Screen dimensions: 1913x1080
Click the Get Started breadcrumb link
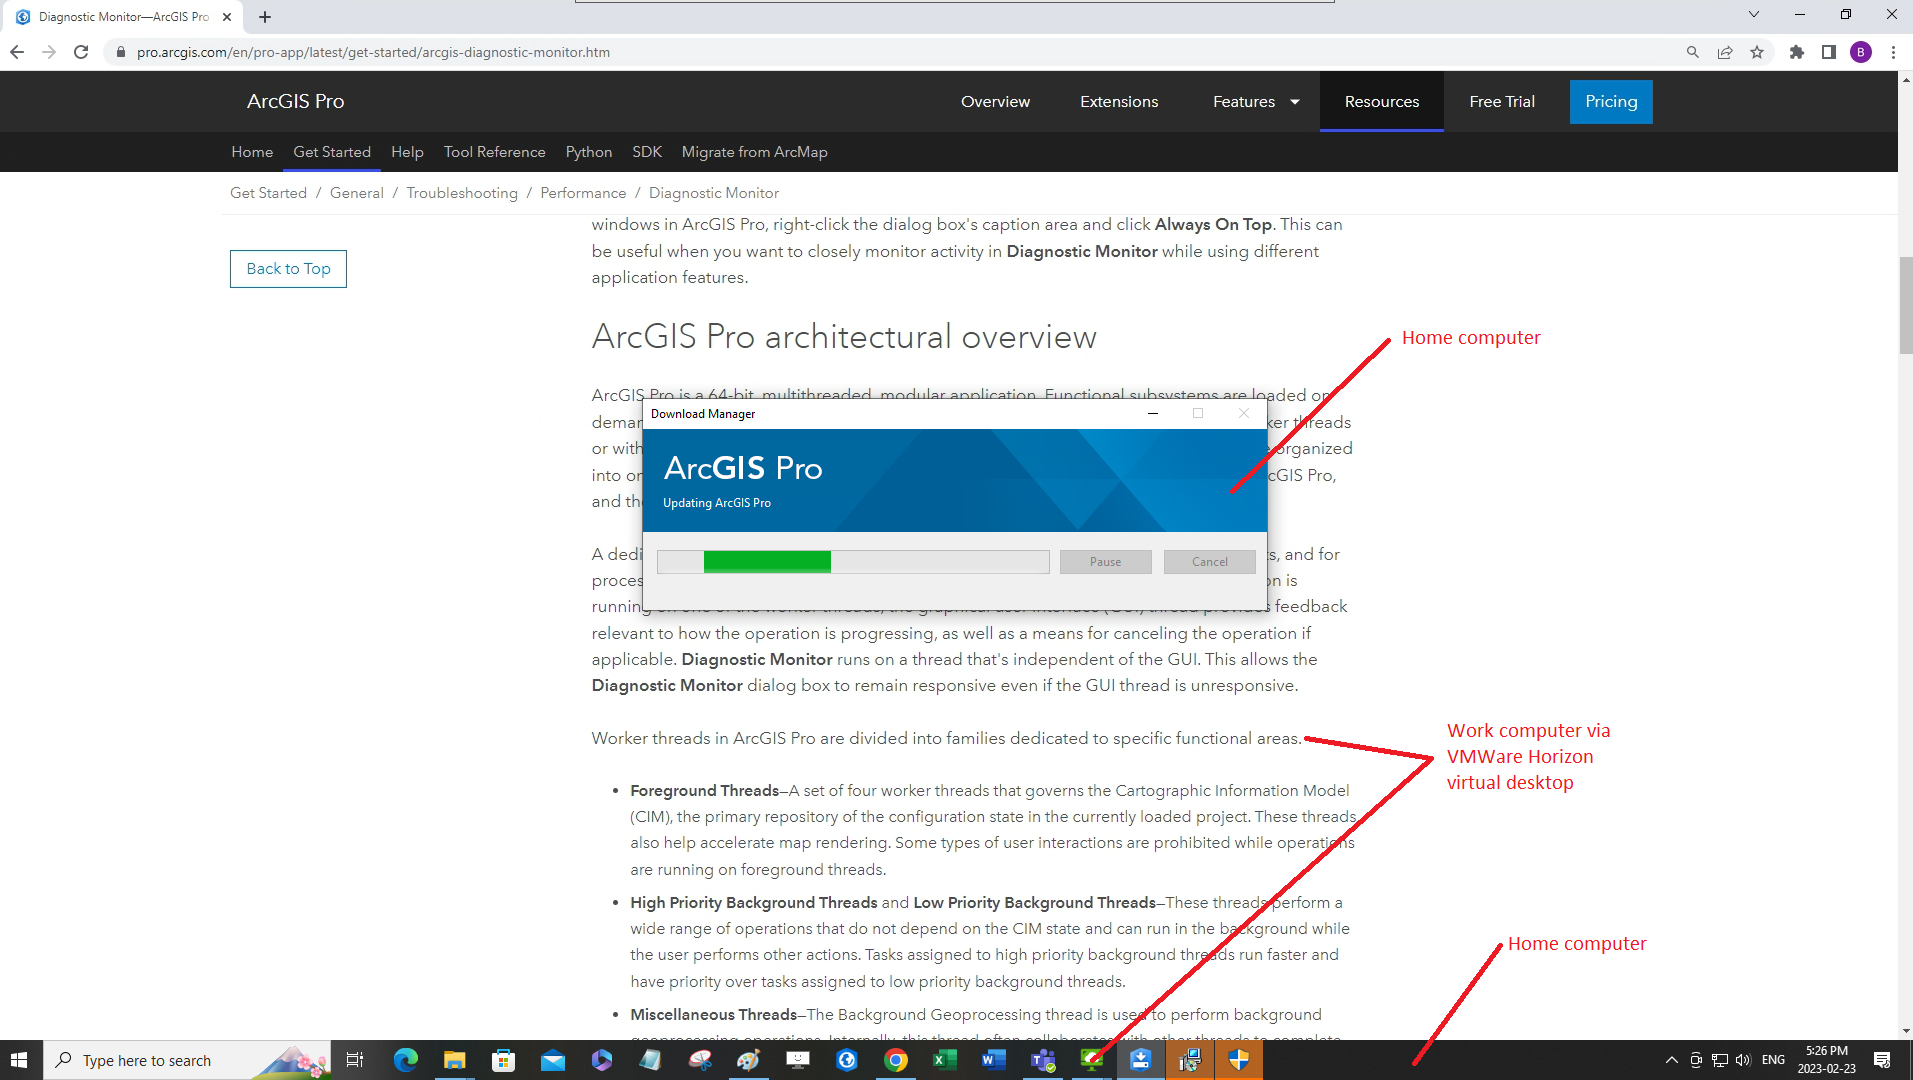click(268, 193)
